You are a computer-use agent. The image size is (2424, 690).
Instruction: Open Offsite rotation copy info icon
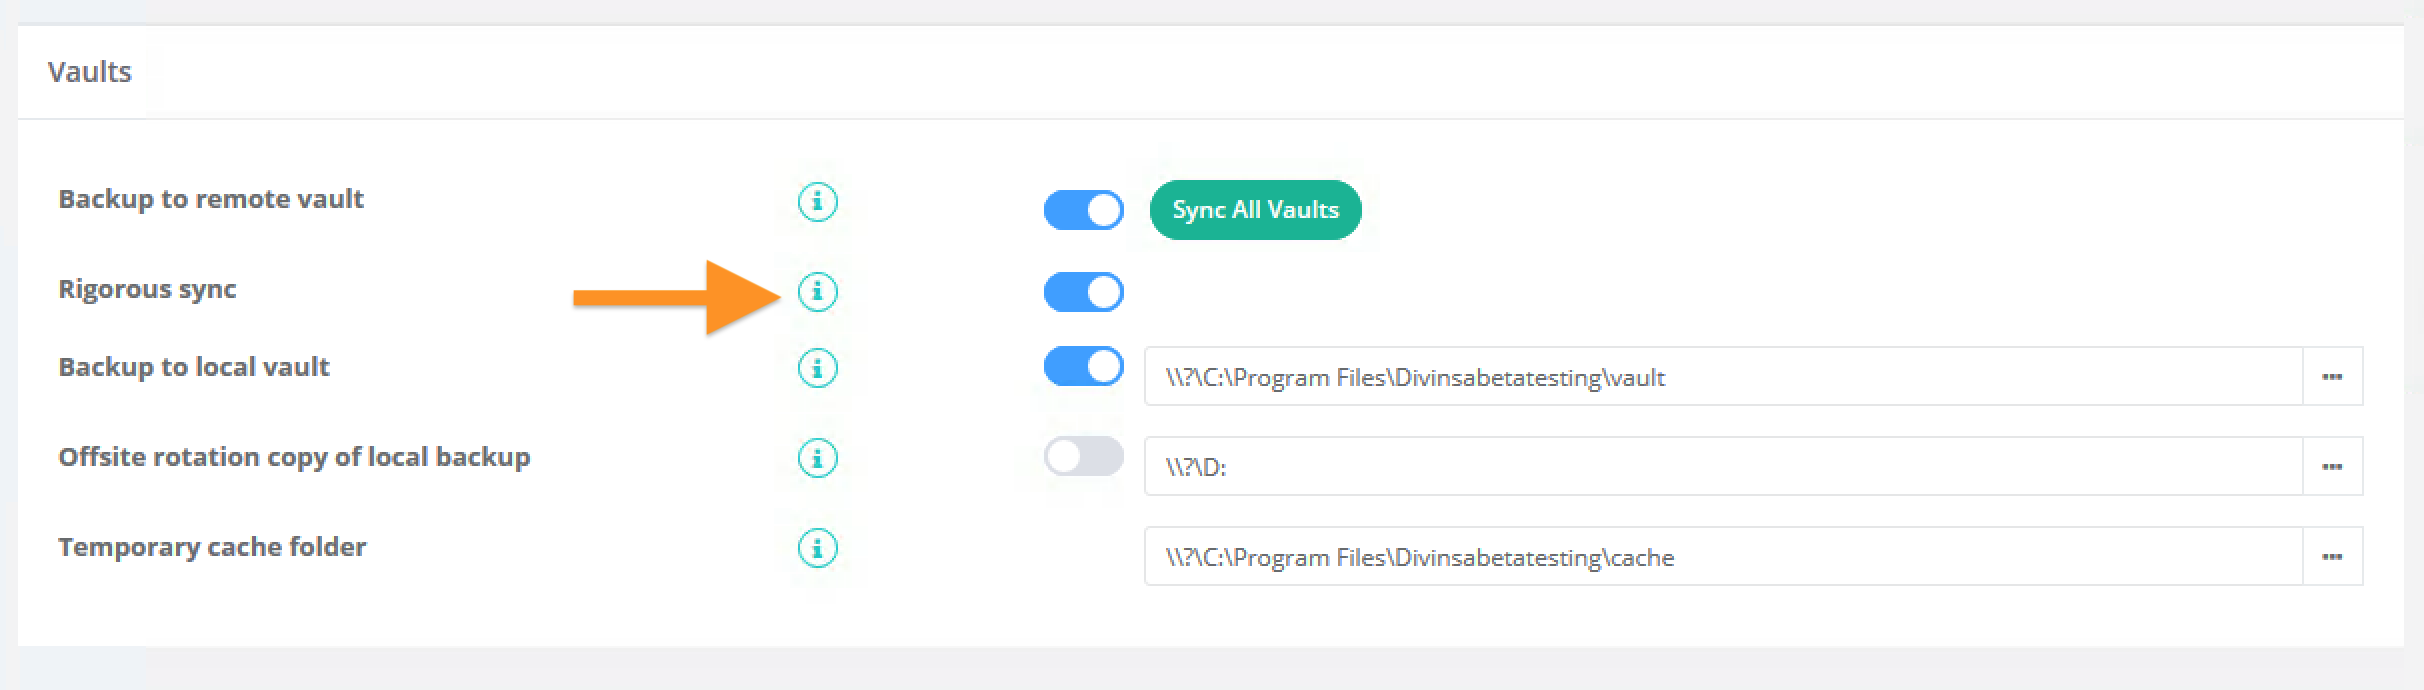point(817,458)
